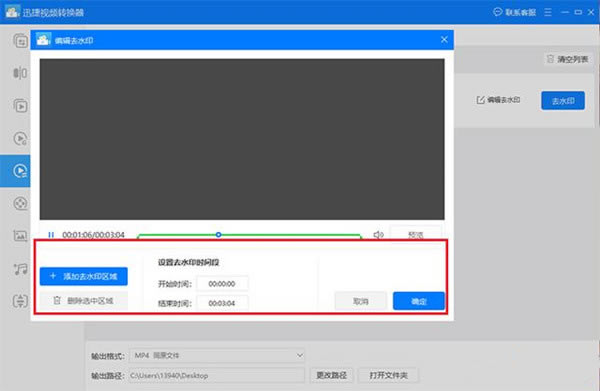Viewport: 600px width, 391px height.
Task: Close the 编辑去水印 dialog
Action: tap(444, 39)
